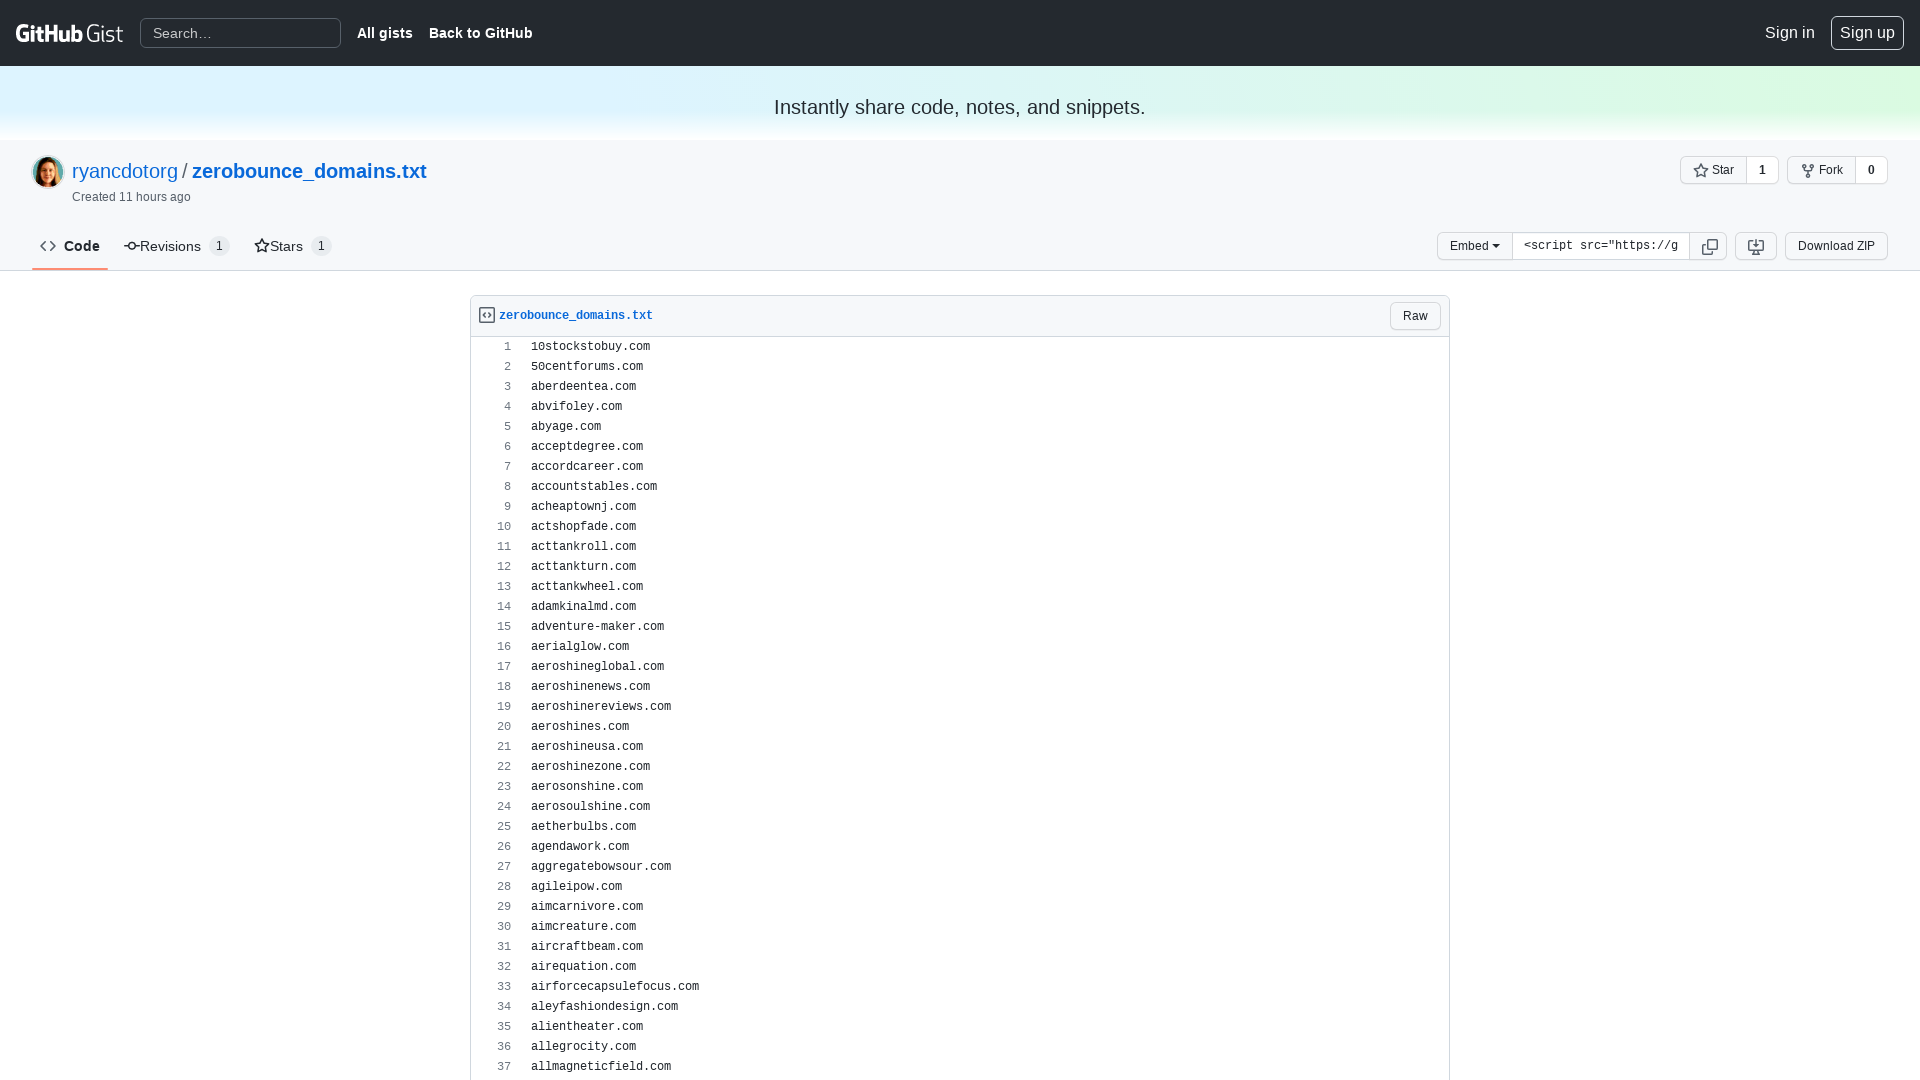Open the Embed dropdown
The width and height of the screenshot is (1920, 1080).
coord(1473,246)
